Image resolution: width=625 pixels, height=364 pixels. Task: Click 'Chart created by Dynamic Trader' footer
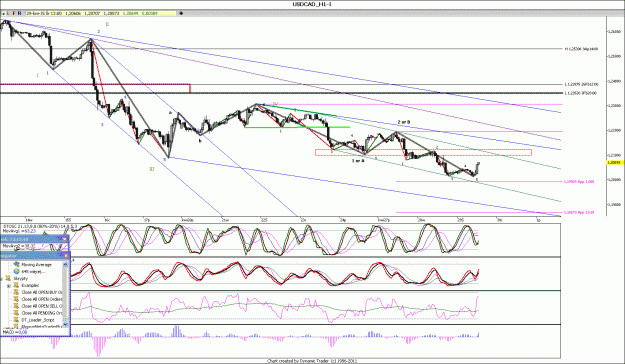coord(311,360)
